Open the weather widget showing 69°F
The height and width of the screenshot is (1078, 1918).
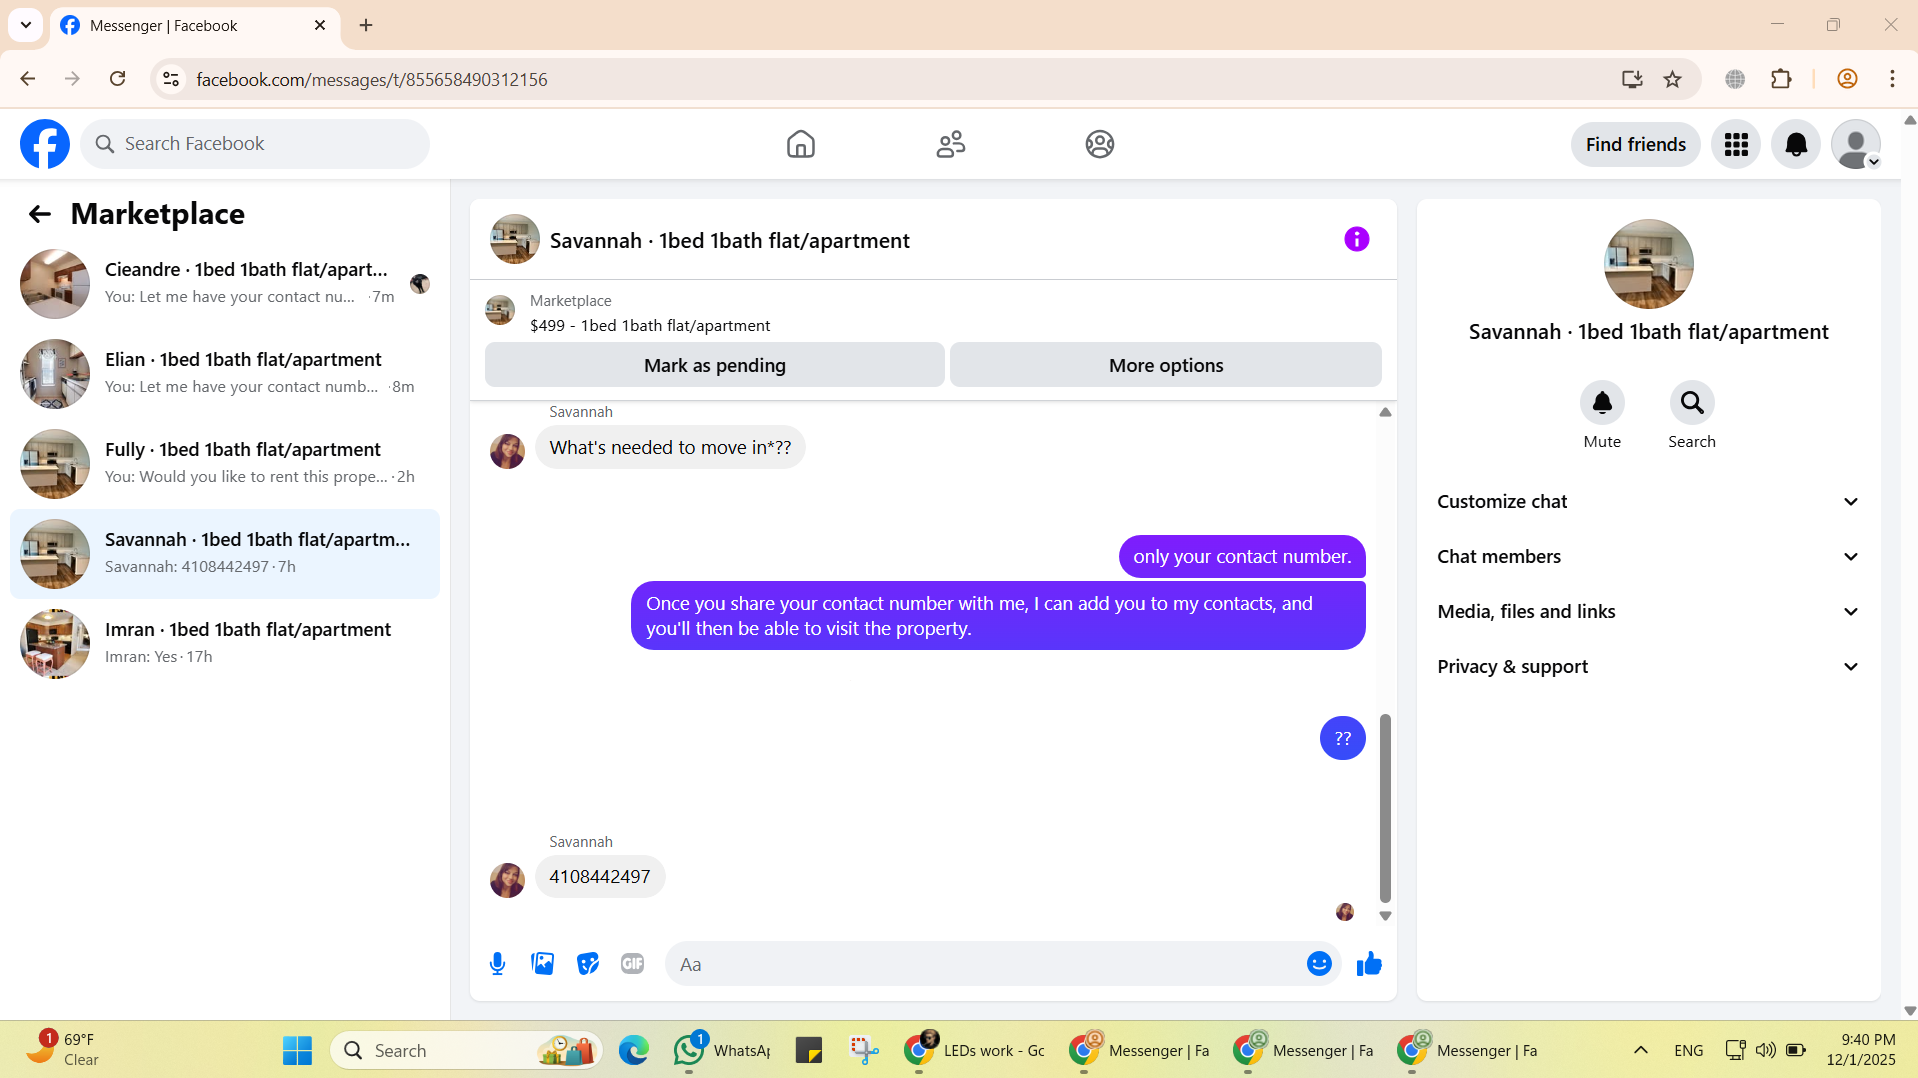coord(62,1050)
